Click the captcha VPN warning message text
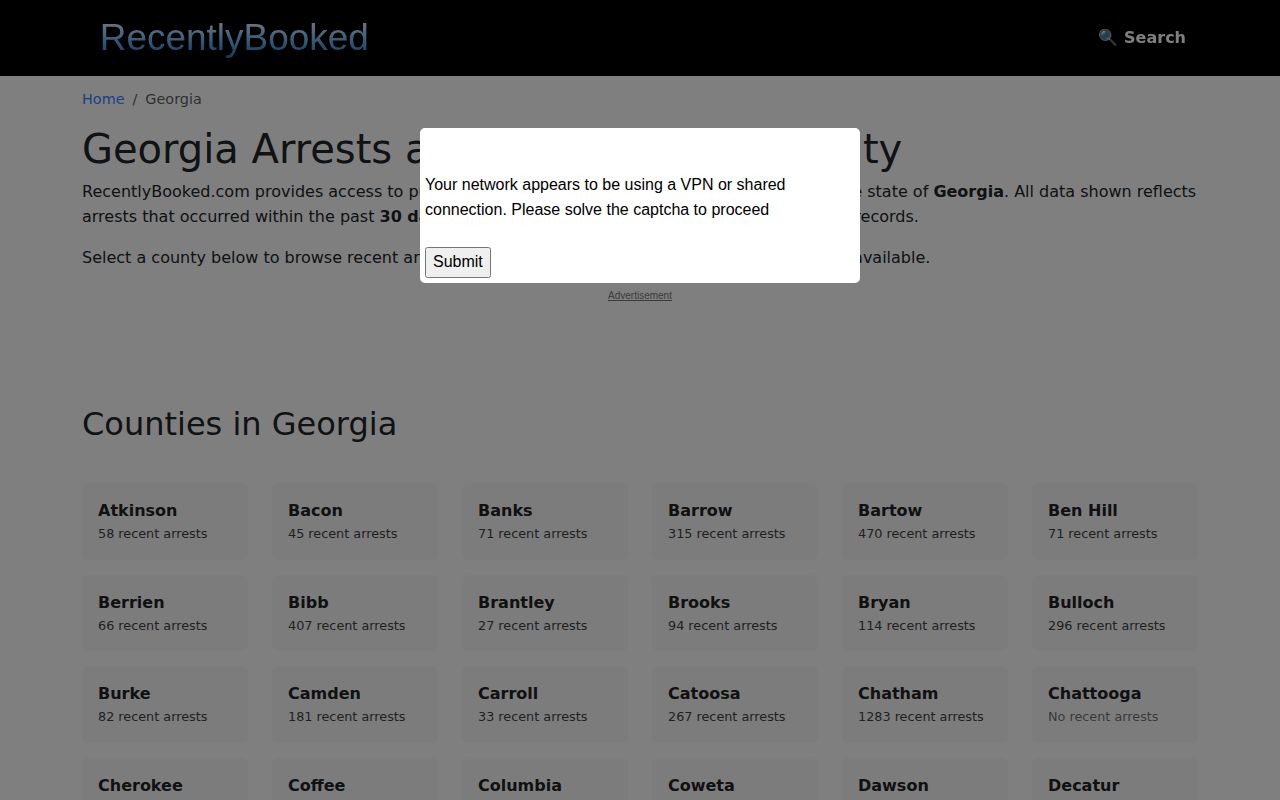This screenshot has width=1280, height=800. [605, 197]
